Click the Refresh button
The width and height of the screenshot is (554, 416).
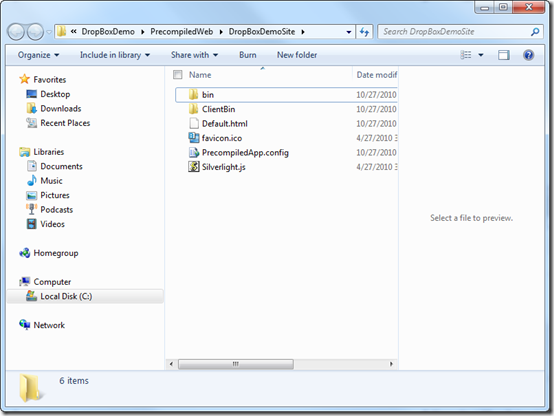(x=364, y=32)
